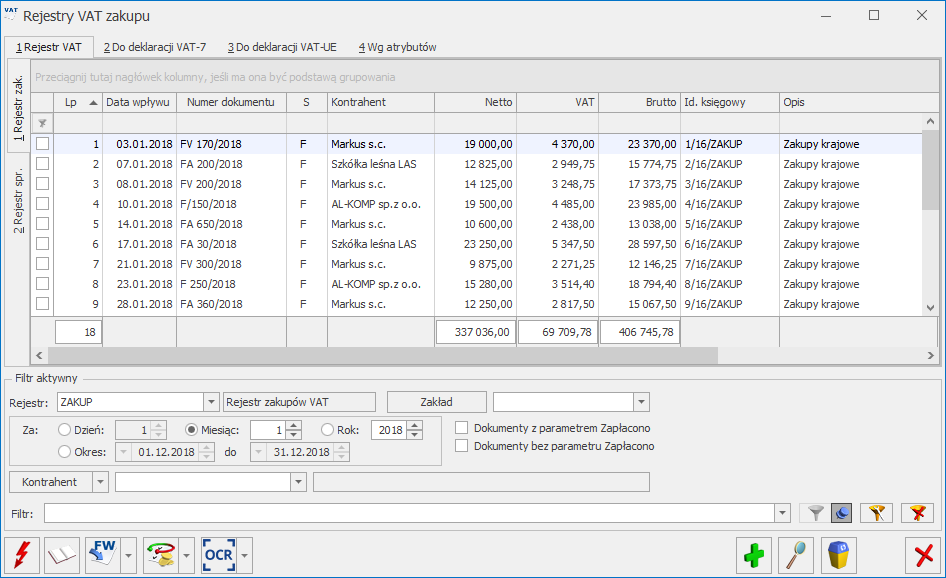Click the FW document import icon
This screenshot has height=578, width=946.
point(103,555)
